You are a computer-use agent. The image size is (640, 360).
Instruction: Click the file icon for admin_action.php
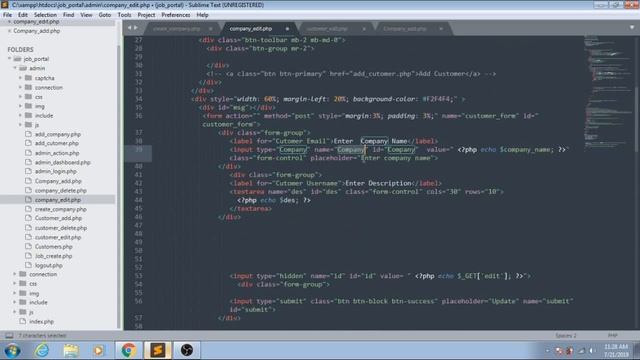[x=28, y=153]
